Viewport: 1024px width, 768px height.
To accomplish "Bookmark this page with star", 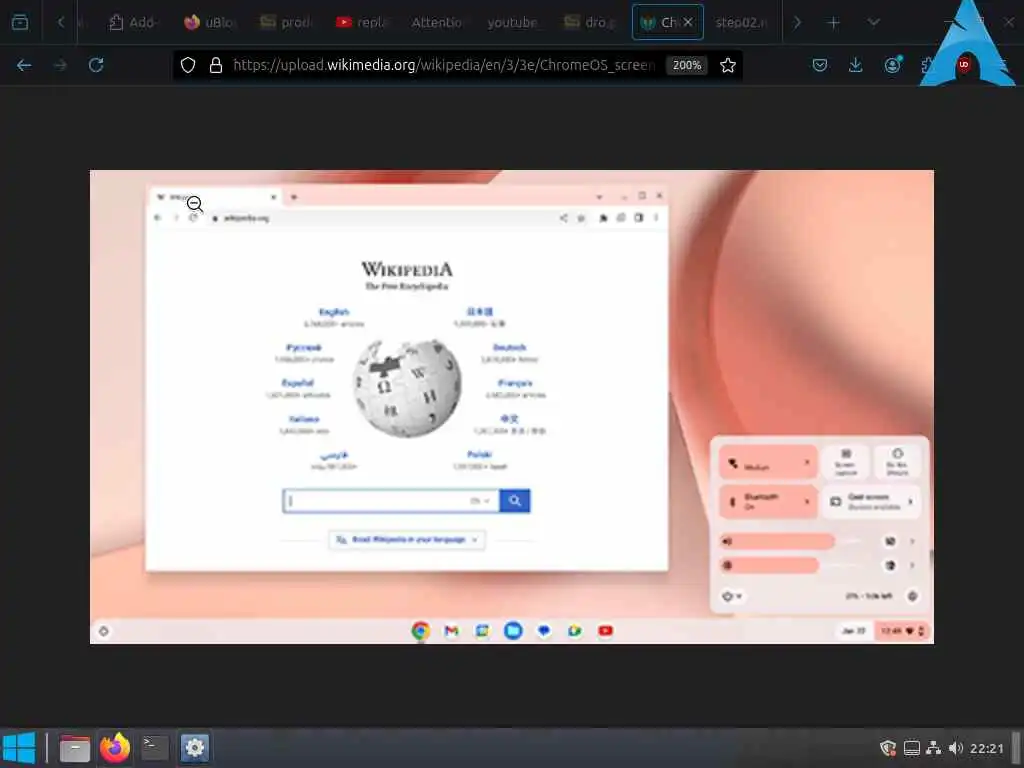I will pyautogui.click(x=728, y=65).
